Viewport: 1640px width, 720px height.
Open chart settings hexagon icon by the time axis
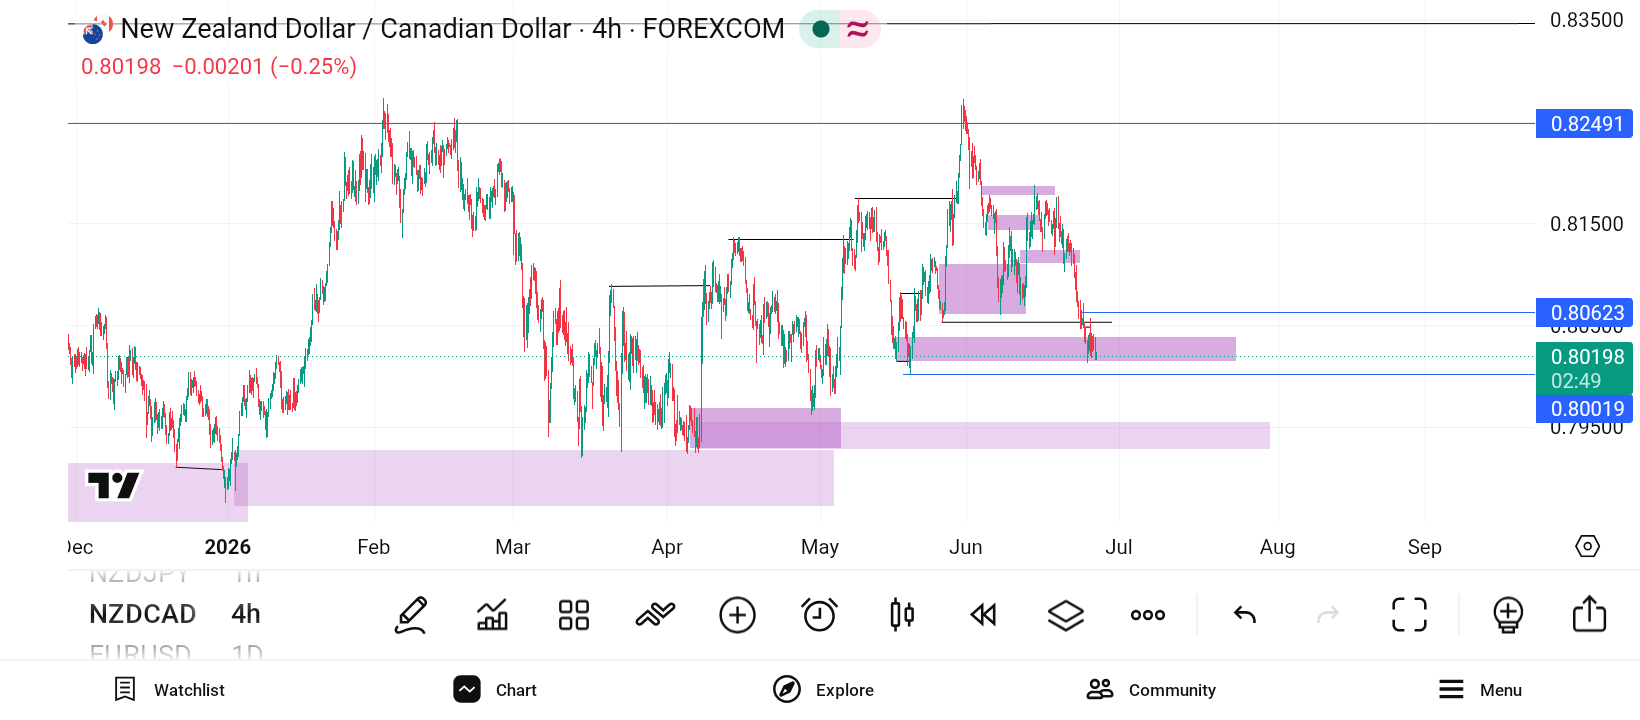point(1588,546)
